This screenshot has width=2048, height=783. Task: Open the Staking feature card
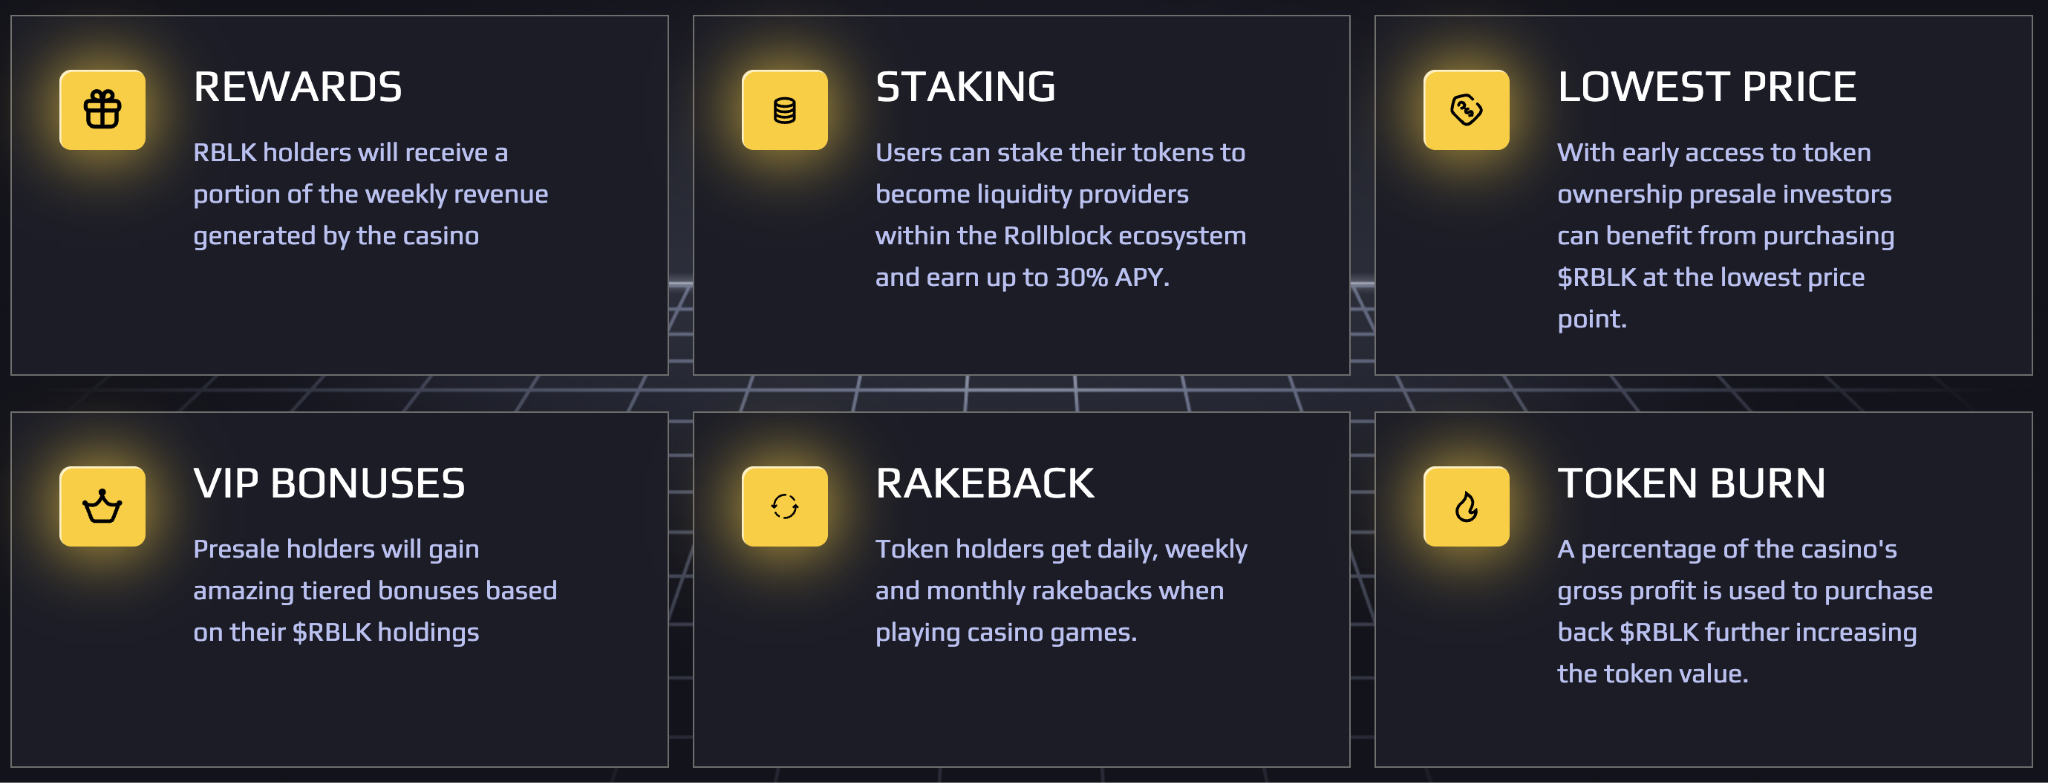point(1021,195)
